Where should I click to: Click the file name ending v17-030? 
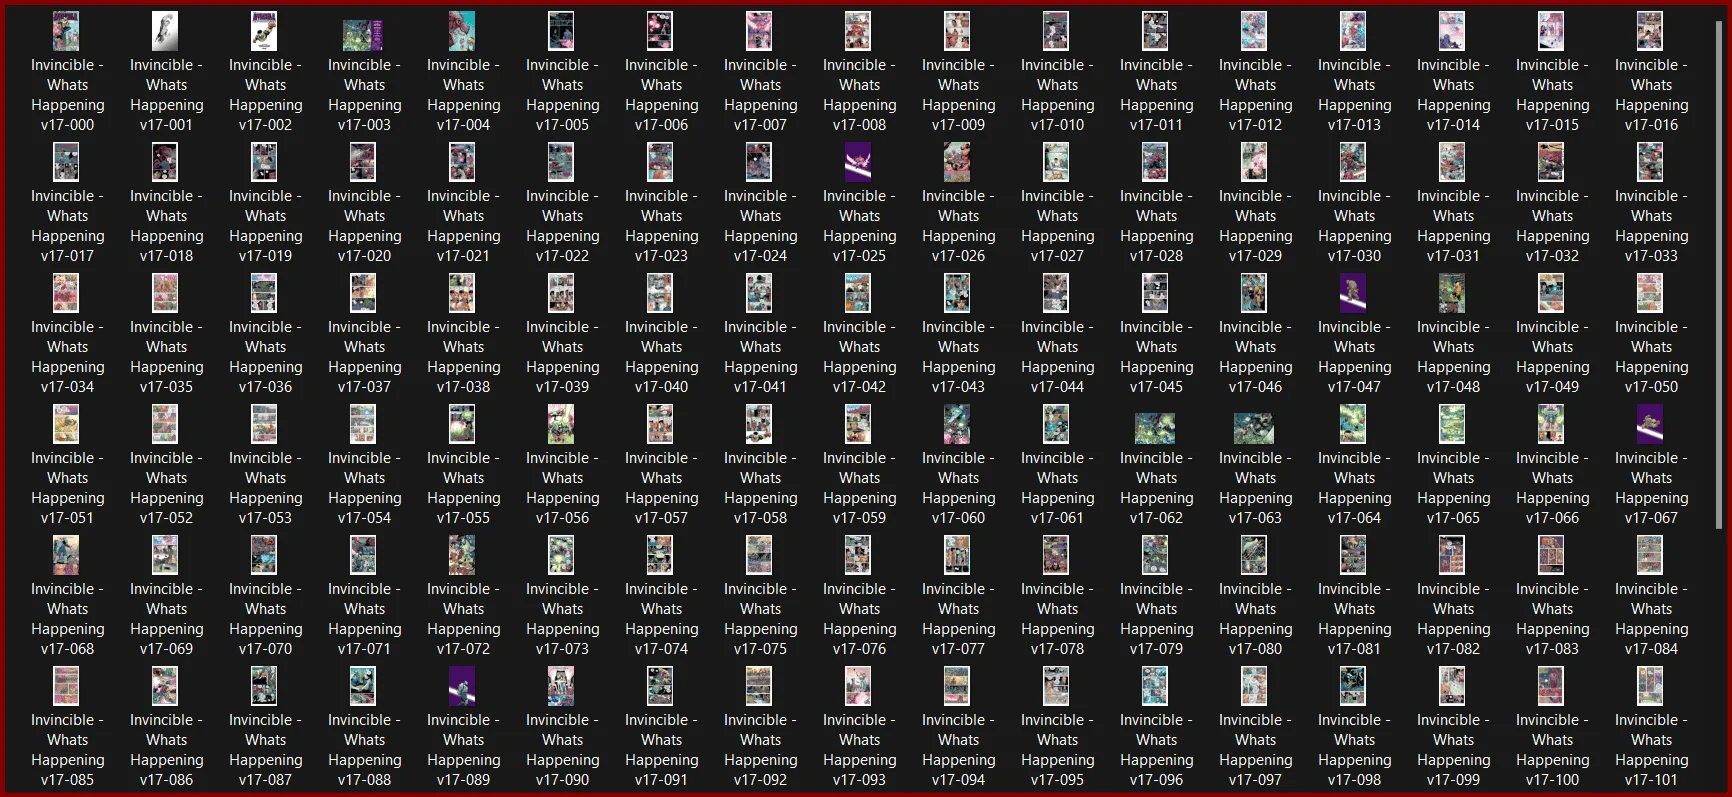(1355, 226)
